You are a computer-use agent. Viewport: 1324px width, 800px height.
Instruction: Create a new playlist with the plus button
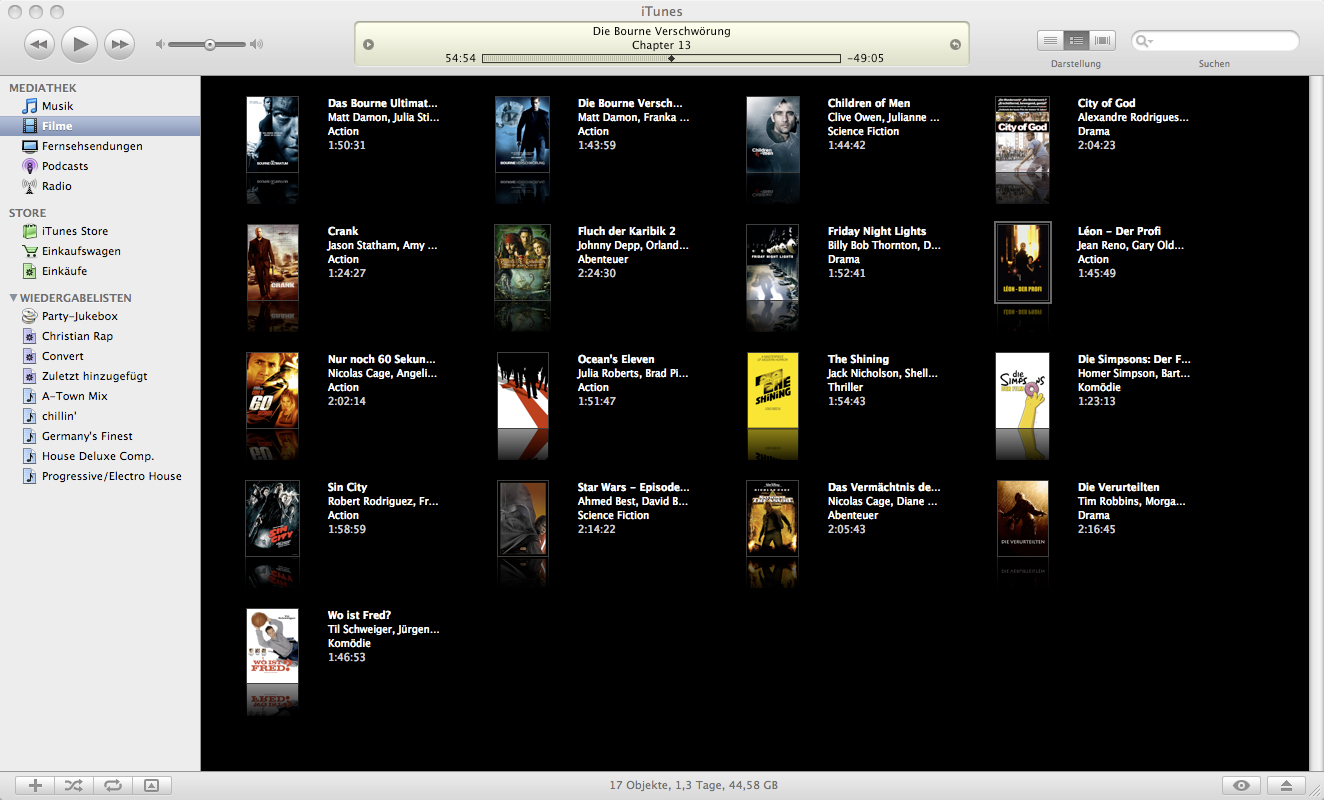(x=34, y=785)
